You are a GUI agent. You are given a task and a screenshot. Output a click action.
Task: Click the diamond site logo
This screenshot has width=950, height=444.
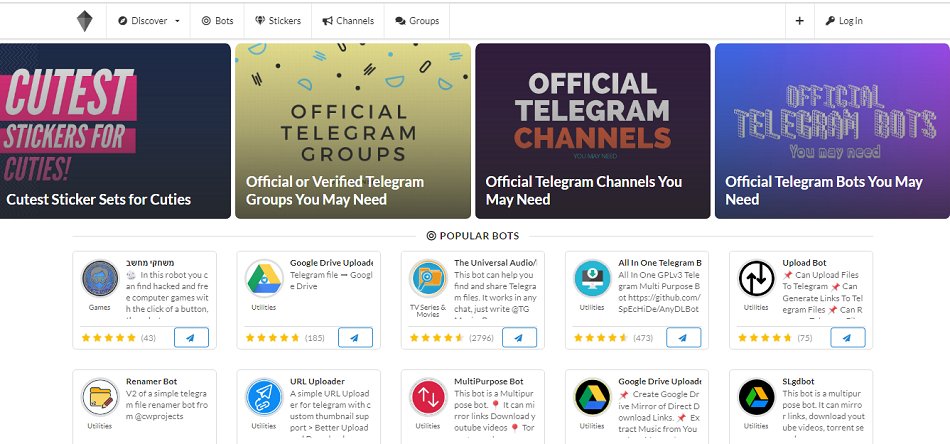(x=85, y=21)
